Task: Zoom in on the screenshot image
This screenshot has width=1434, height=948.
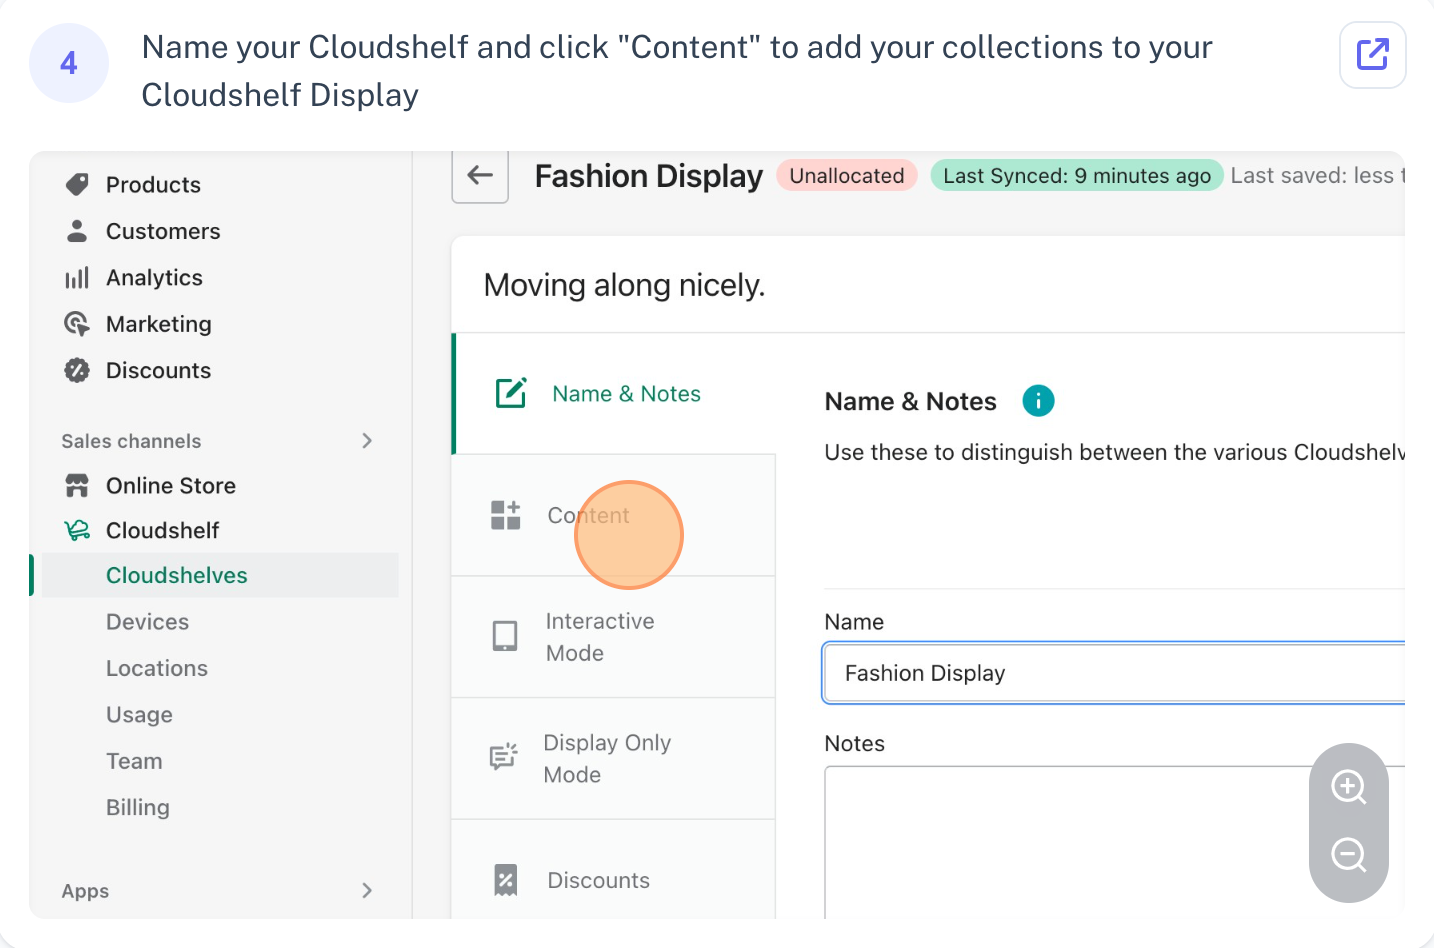Action: (x=1348, y=787)
